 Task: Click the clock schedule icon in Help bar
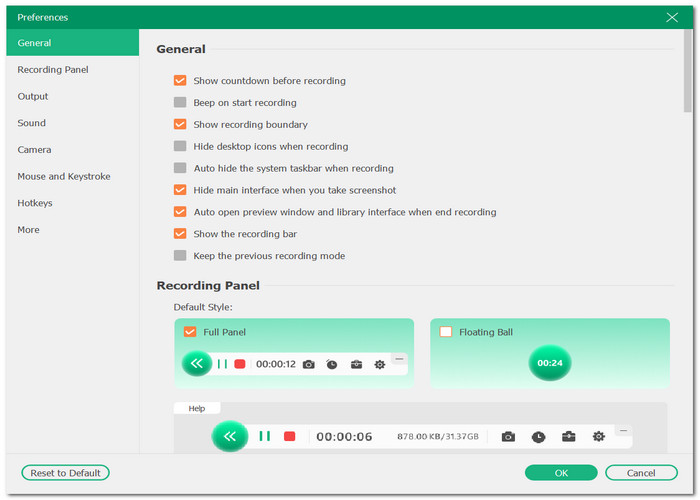[x=538, y=437]
